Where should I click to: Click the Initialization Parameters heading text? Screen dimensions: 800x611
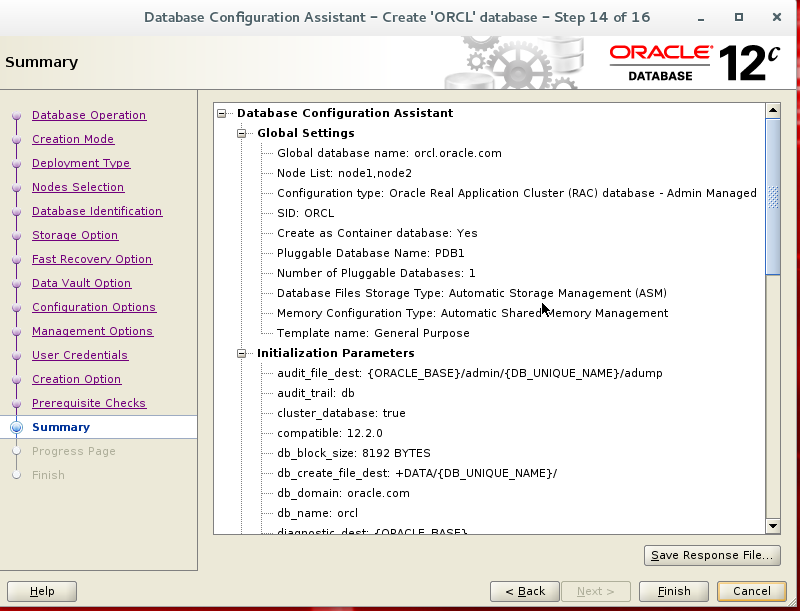(x=336, y=353)
